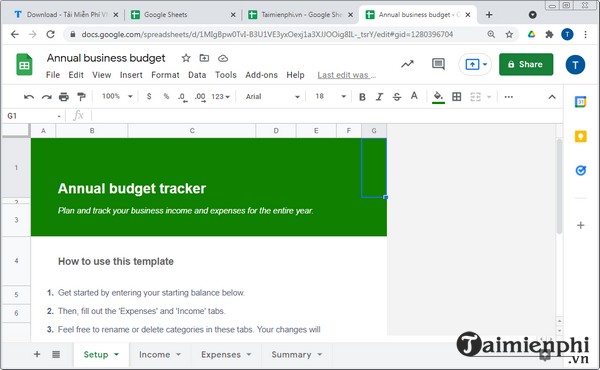Open the Calendar side panel icon
This screenshot has width=600, height=370.
(580, 102)
